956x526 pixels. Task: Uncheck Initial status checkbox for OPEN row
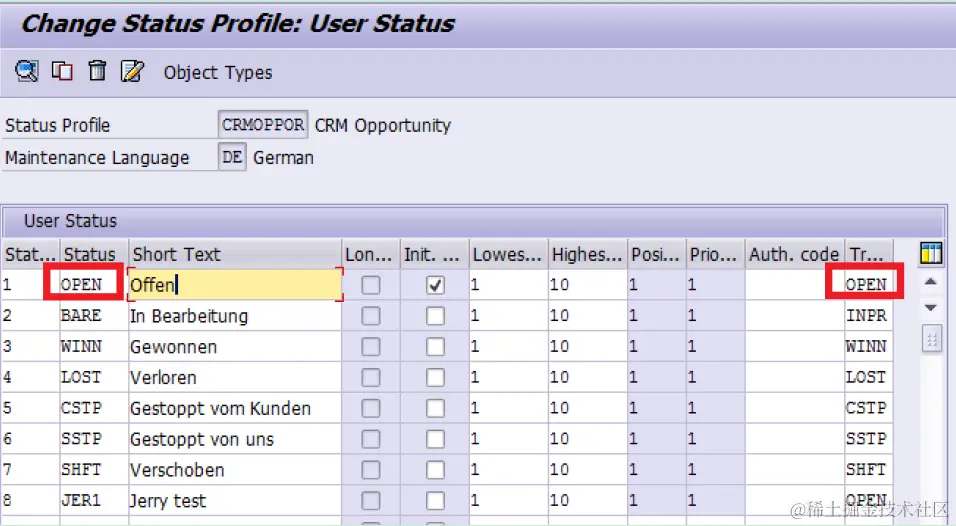[x=435, y=285]
